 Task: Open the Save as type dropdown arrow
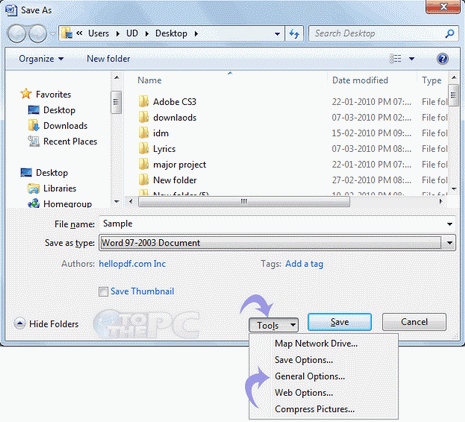point(450,243)
